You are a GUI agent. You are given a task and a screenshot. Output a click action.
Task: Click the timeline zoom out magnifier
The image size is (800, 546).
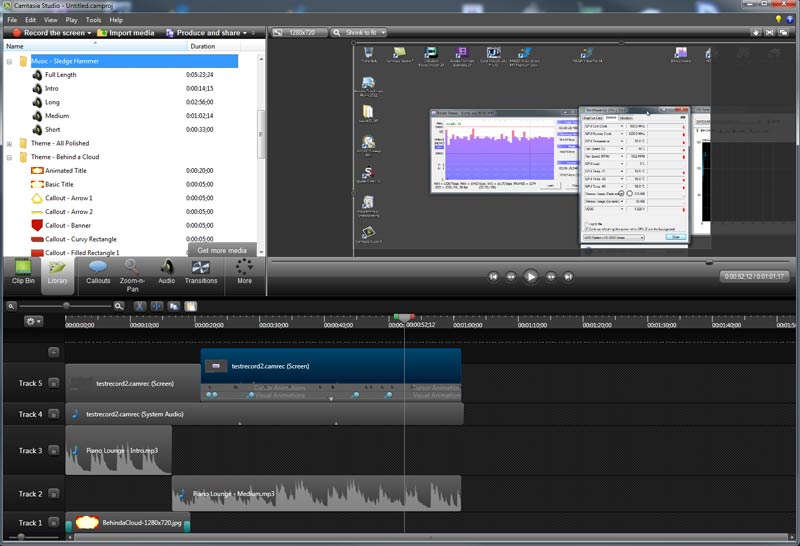point(11,306)
